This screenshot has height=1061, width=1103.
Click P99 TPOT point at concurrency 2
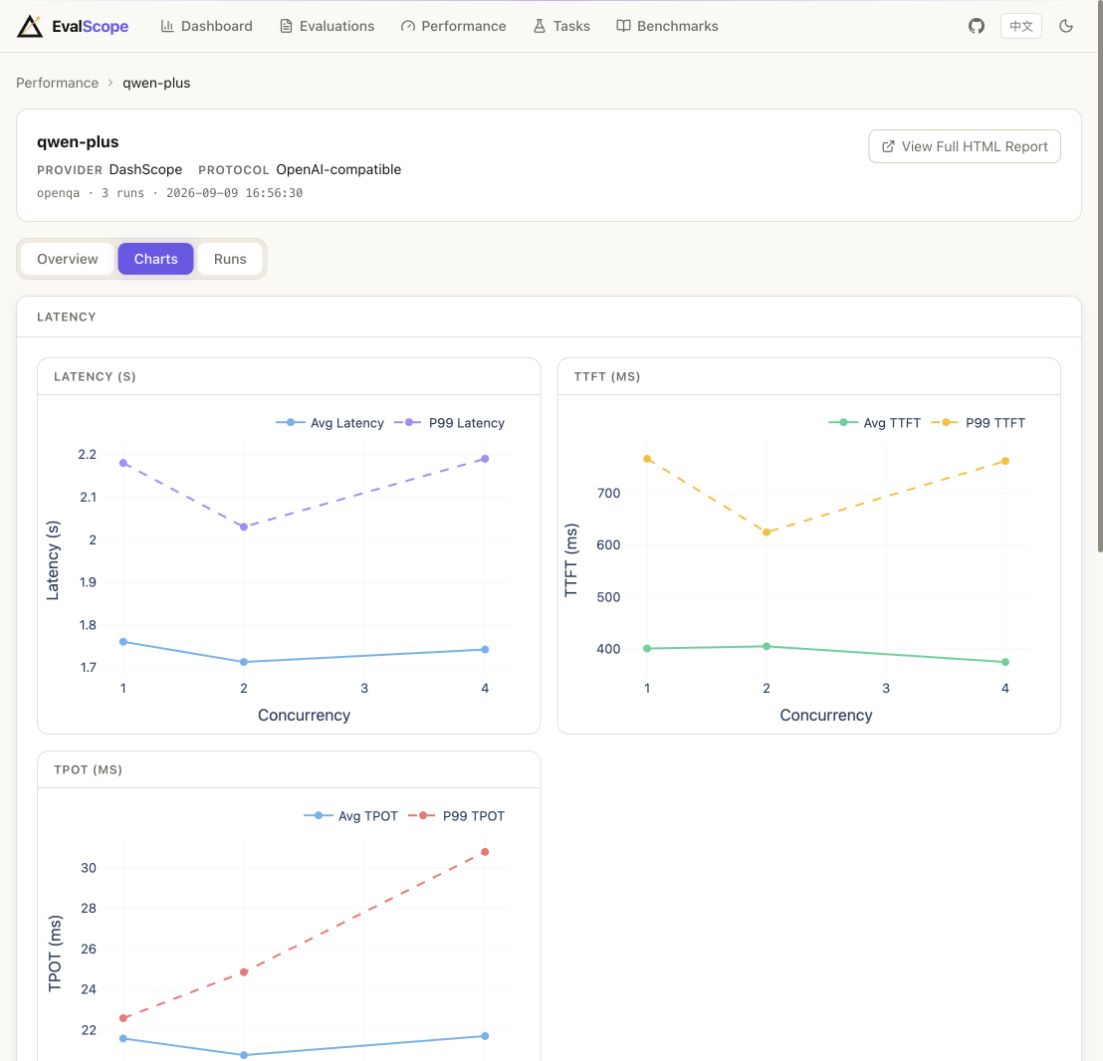(x=244, y=972)
